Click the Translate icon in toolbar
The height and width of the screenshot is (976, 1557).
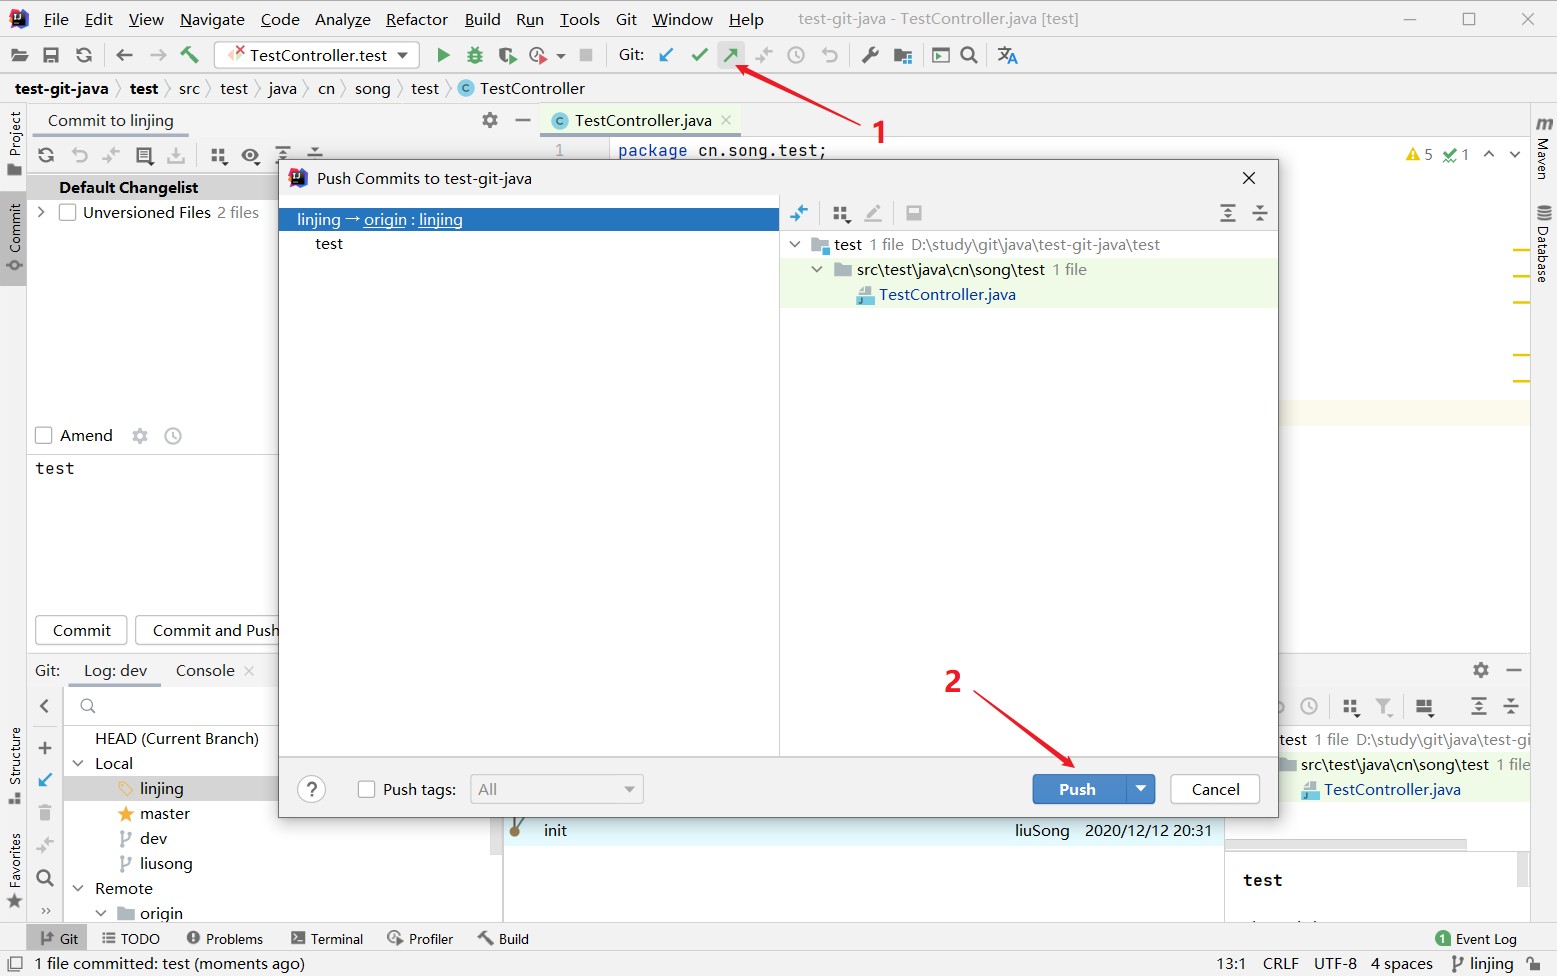point(1007,55)
